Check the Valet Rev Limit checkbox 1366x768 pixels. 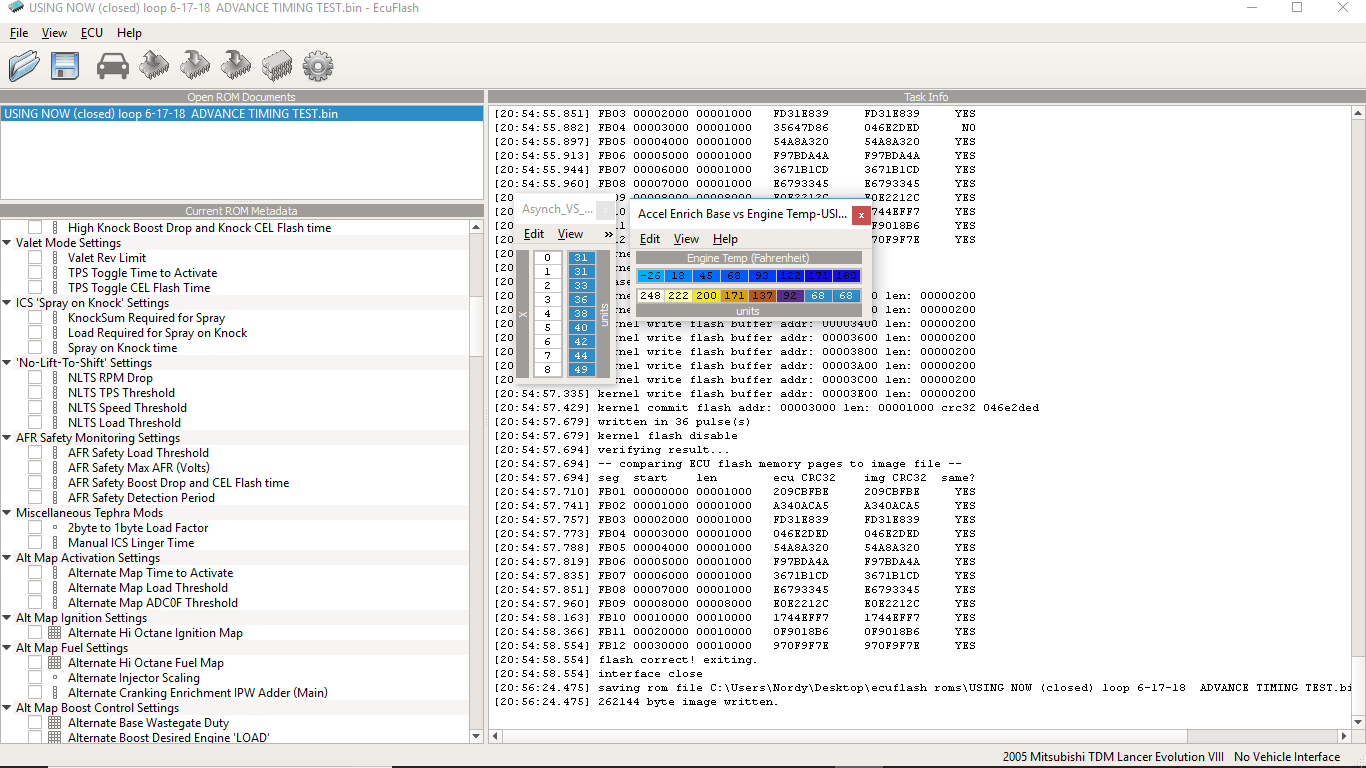tap(35, 258)
